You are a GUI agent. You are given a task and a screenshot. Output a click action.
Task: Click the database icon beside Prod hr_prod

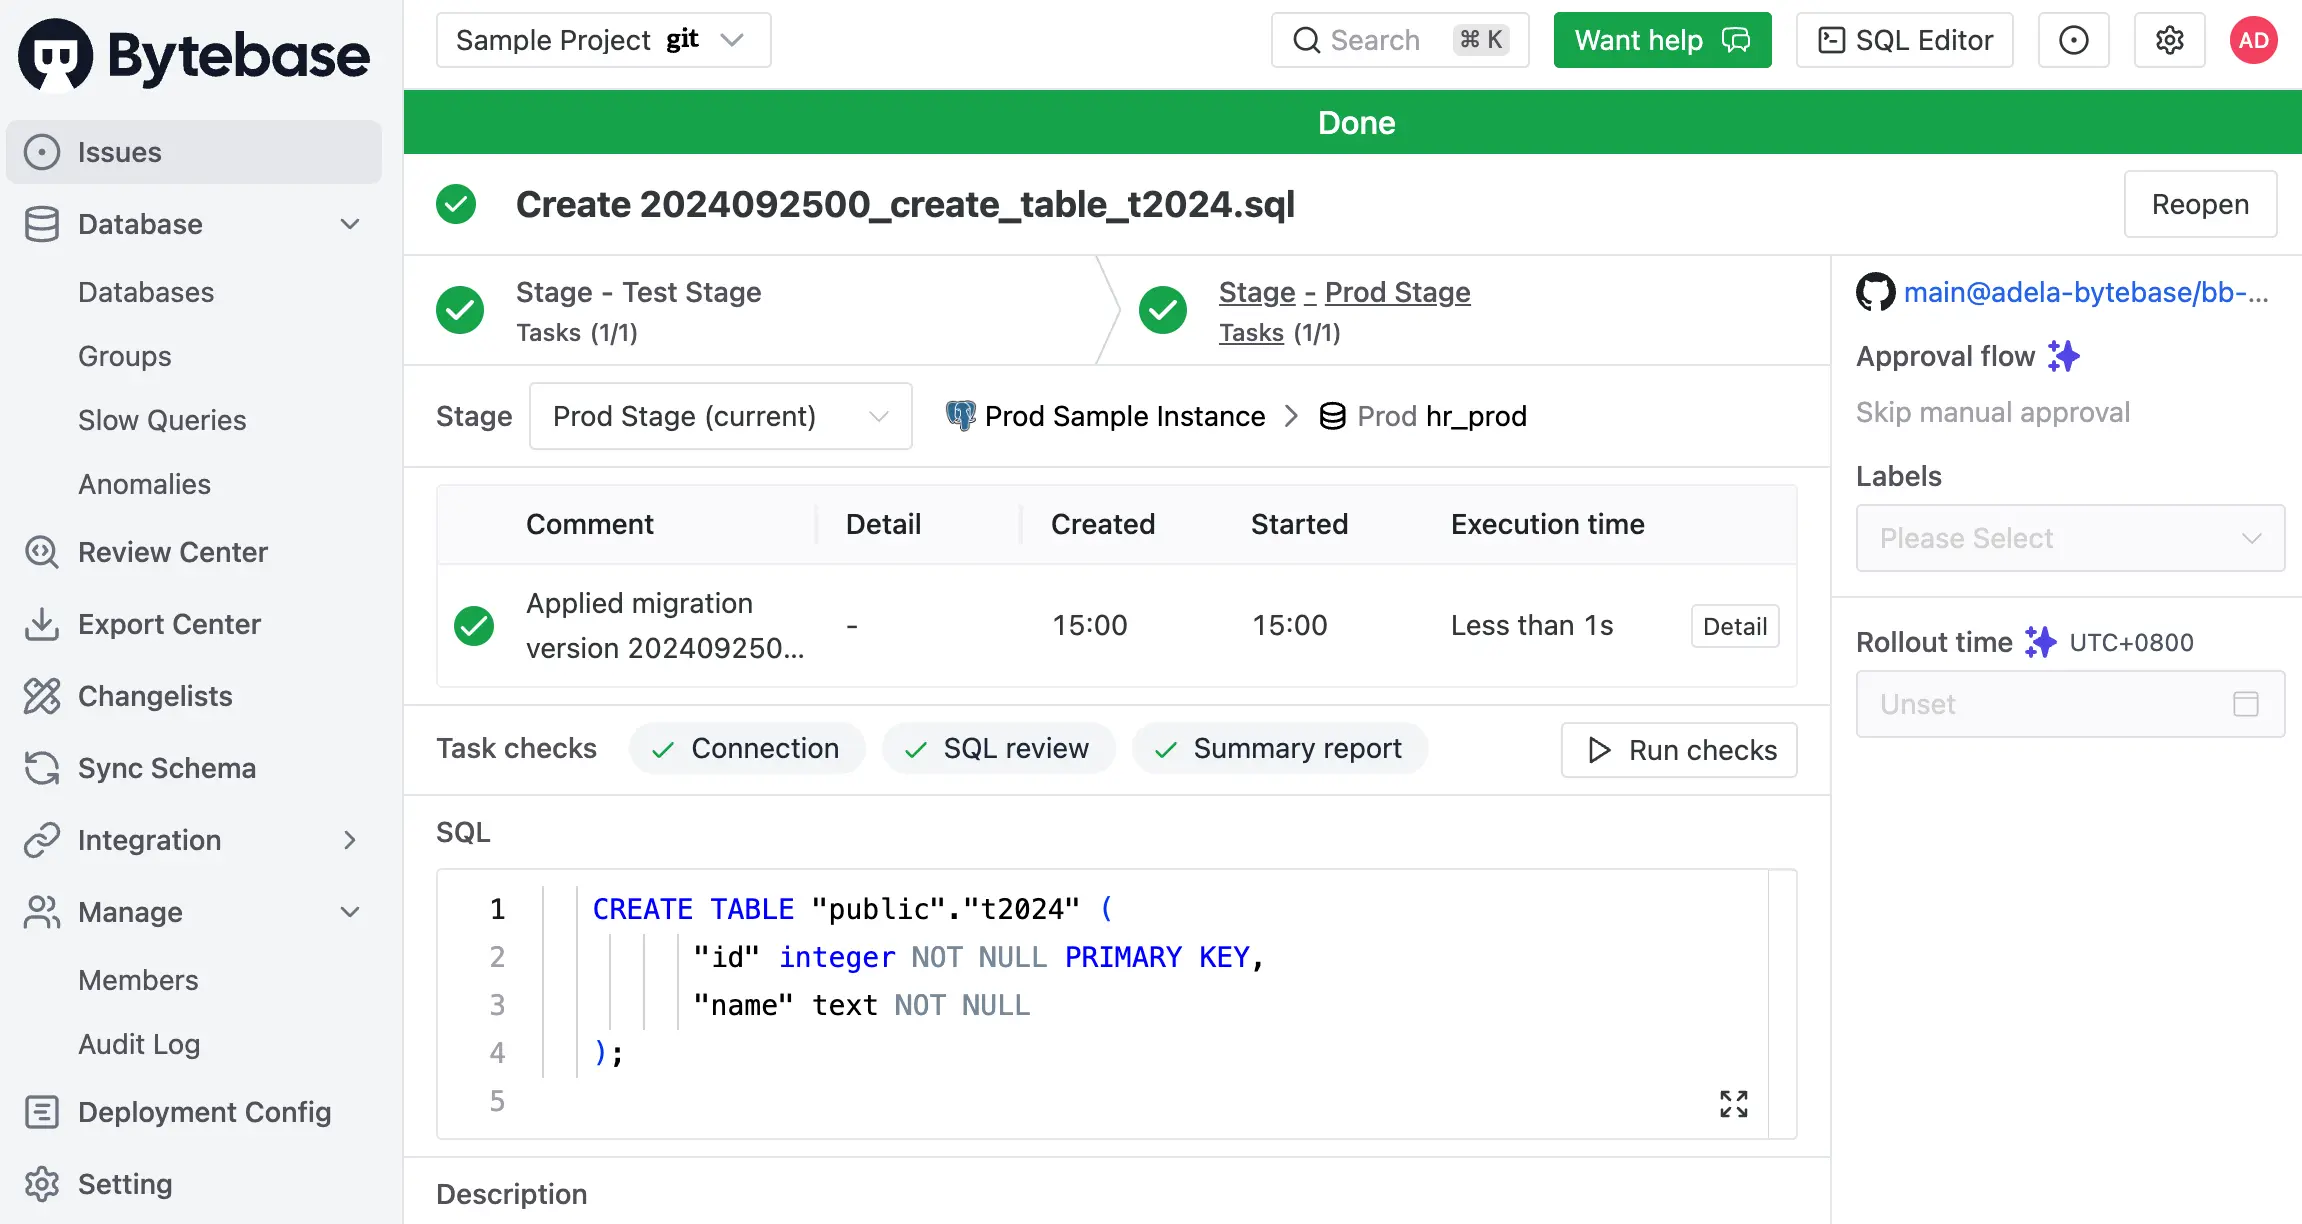coord(1332,416)
